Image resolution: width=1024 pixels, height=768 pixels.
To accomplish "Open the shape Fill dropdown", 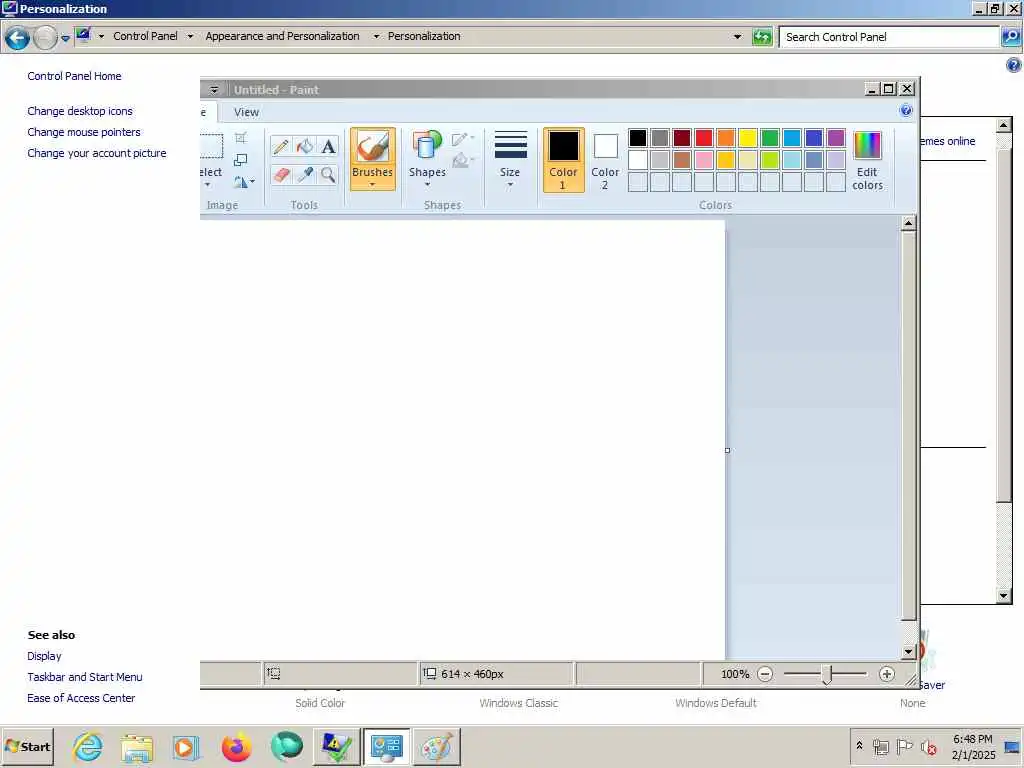I will click(x=472, y=159).
